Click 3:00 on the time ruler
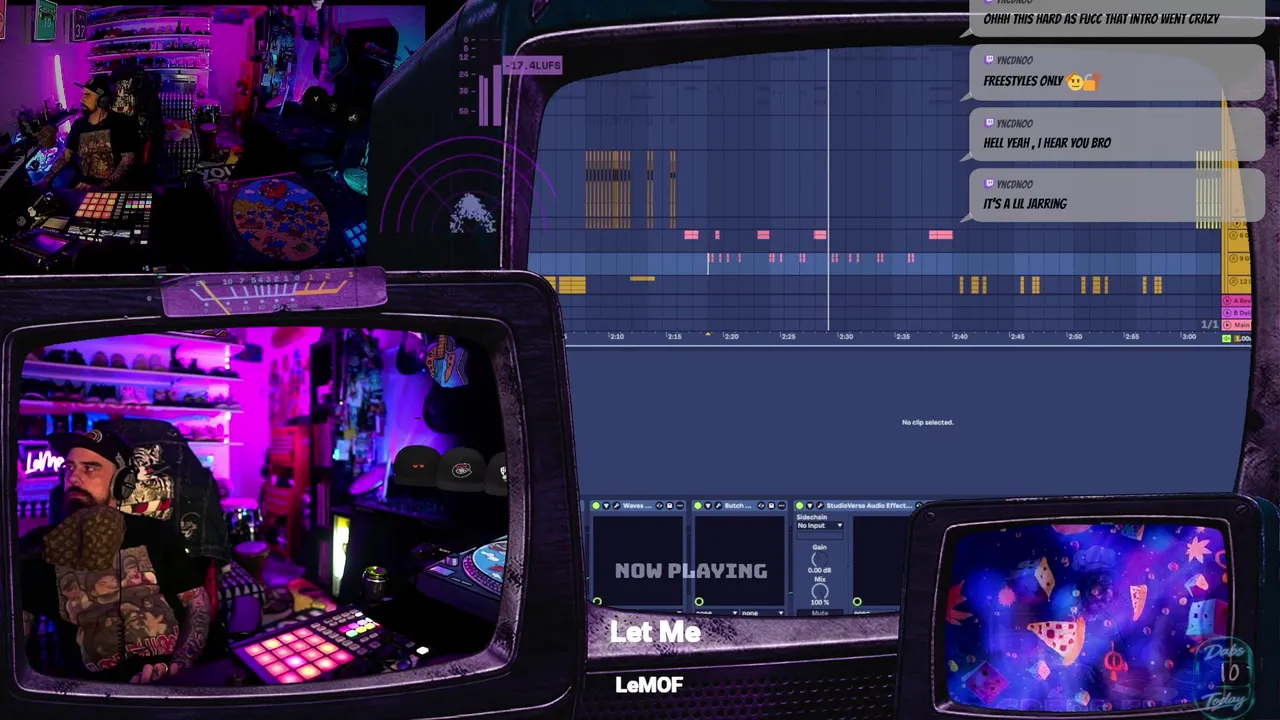 coord(1189,337)
